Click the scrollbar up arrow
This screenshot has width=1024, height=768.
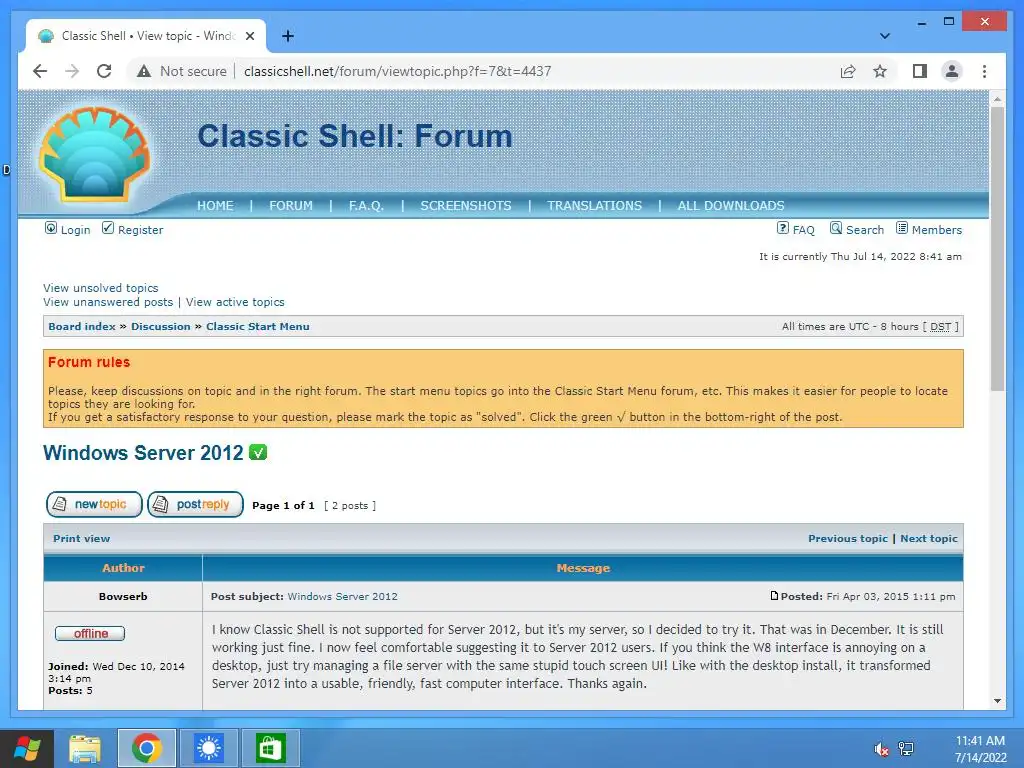point(997,99)
